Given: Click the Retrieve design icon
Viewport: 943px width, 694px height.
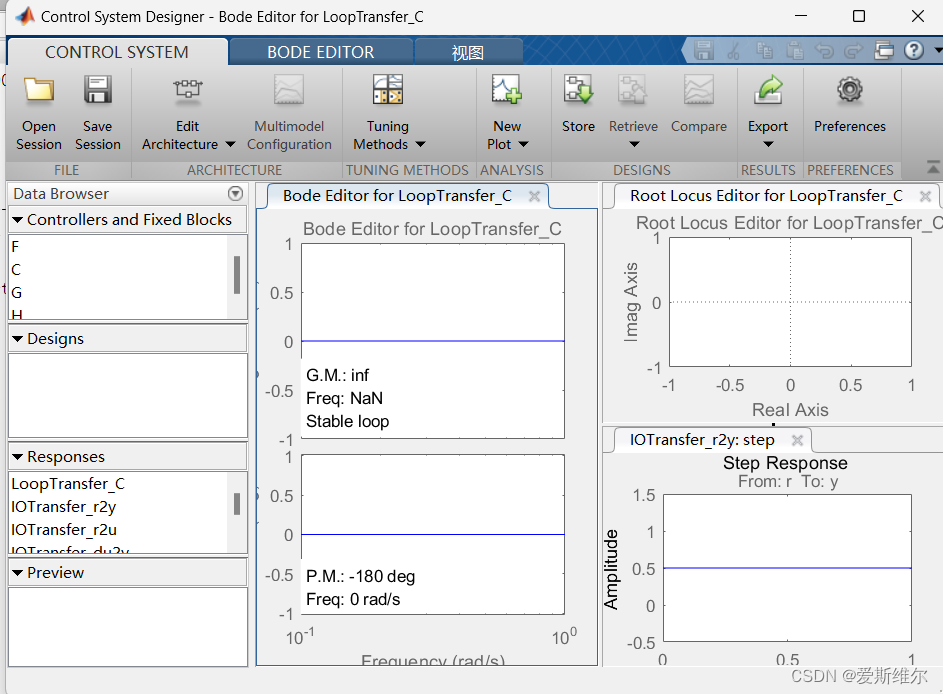Looking at the screenshot, I should coord(633,90).
